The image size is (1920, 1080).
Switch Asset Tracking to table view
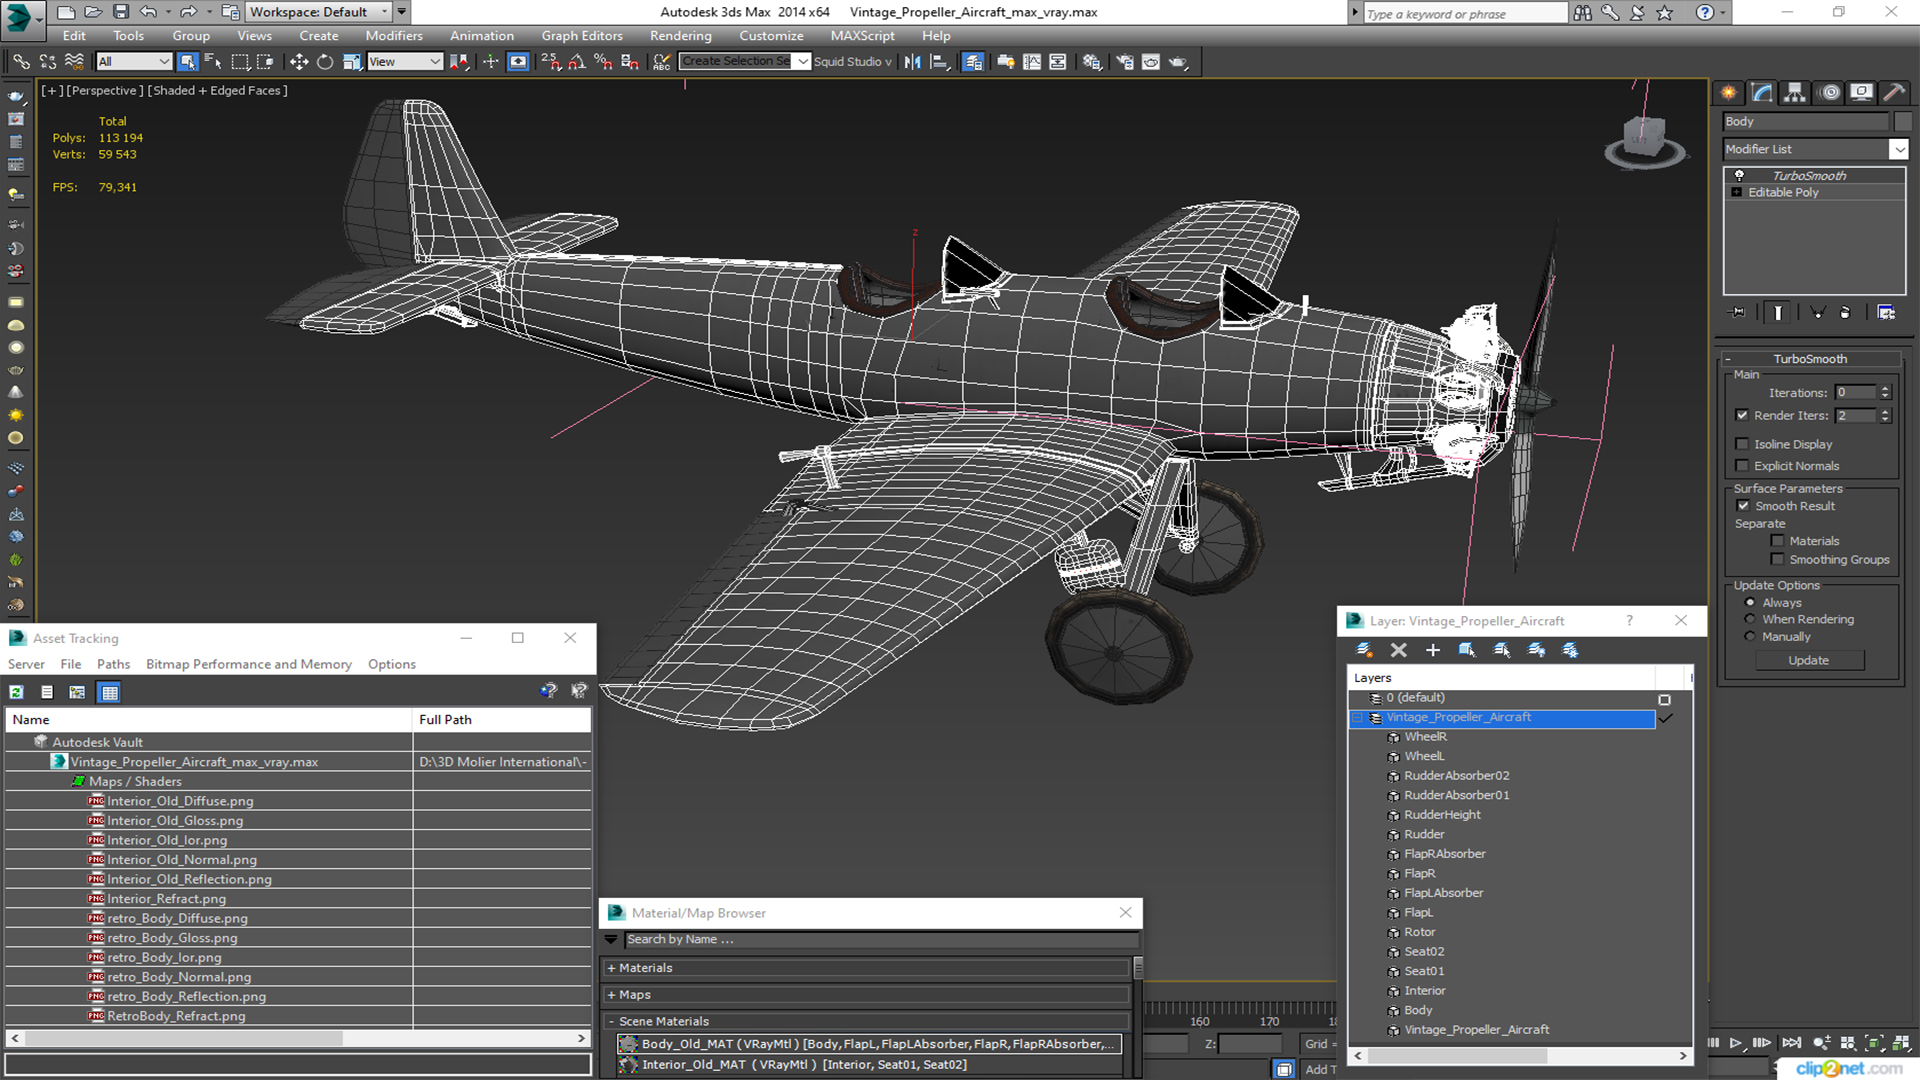109,692
